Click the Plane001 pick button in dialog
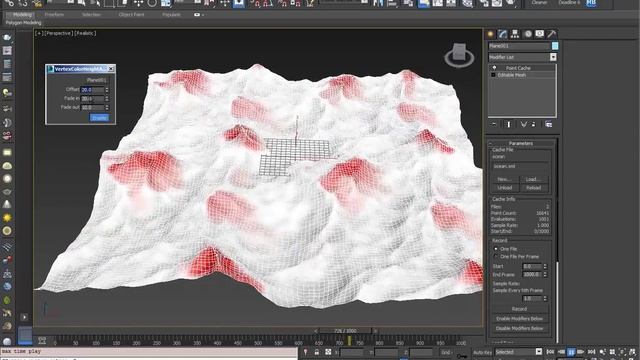This screenshot has height=360, width=640. pyautogui.click(x=96, y=80)
